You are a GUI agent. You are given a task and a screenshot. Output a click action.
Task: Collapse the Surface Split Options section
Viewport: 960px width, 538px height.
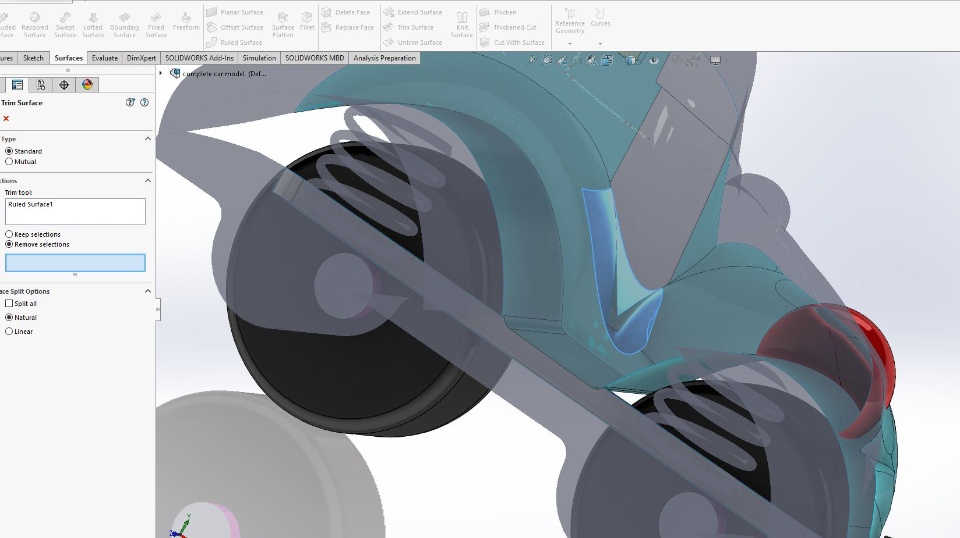click(x=148, y=291)
